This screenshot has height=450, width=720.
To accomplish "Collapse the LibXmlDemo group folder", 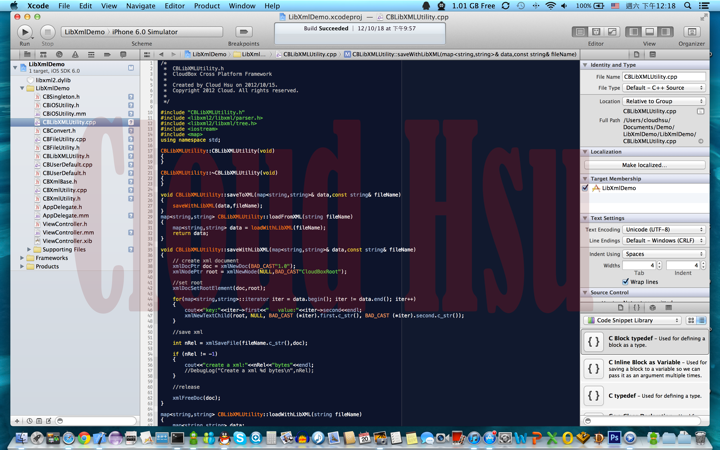I will pyautogui.click(x=22, y=88).
